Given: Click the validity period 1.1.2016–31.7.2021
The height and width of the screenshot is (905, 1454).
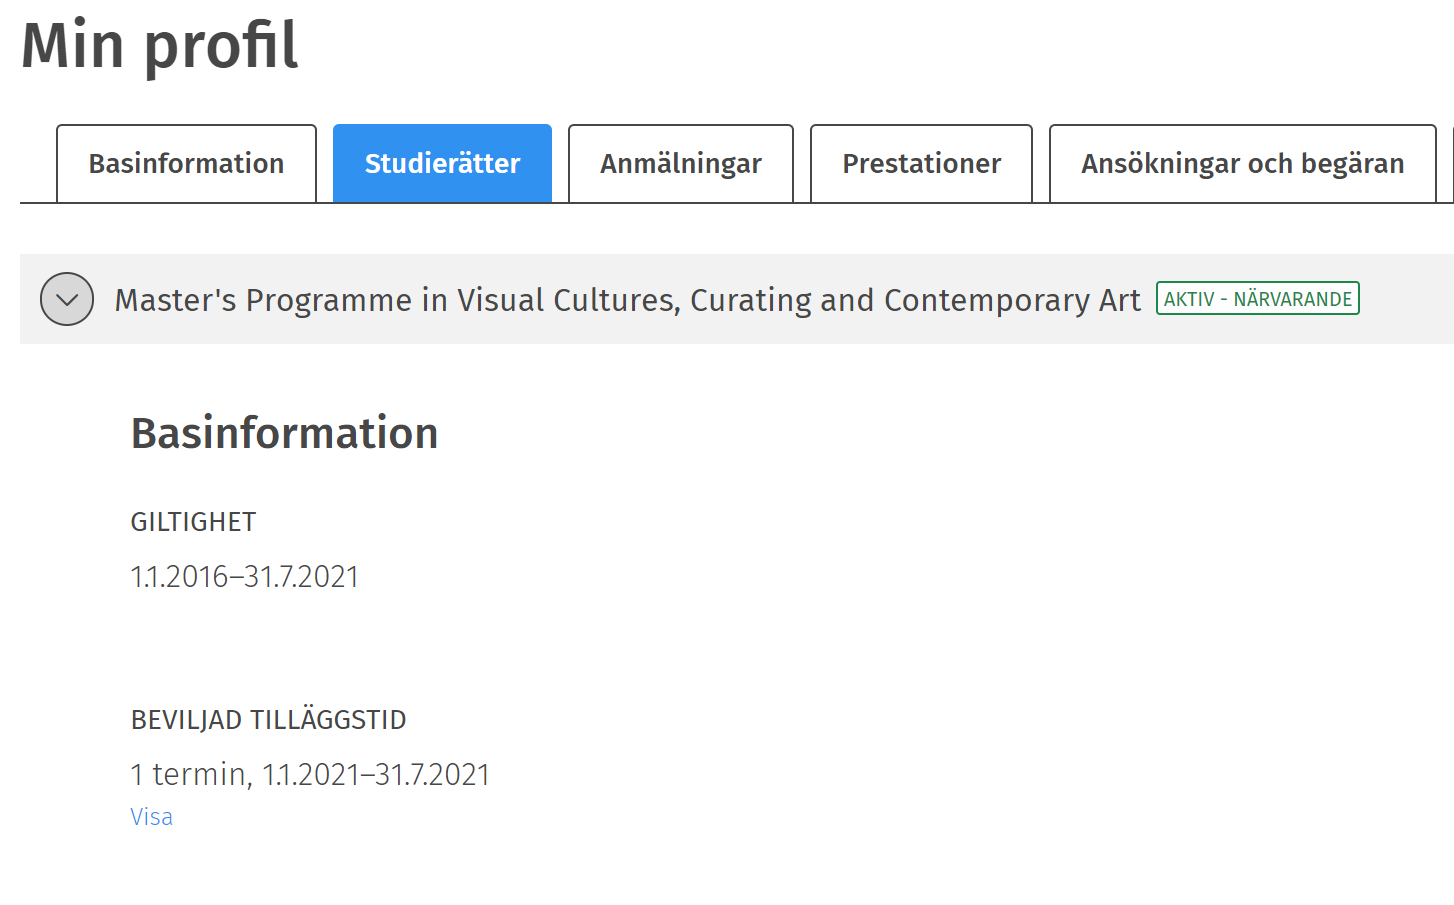Looking at the screenshot, I should pos(244,577).
